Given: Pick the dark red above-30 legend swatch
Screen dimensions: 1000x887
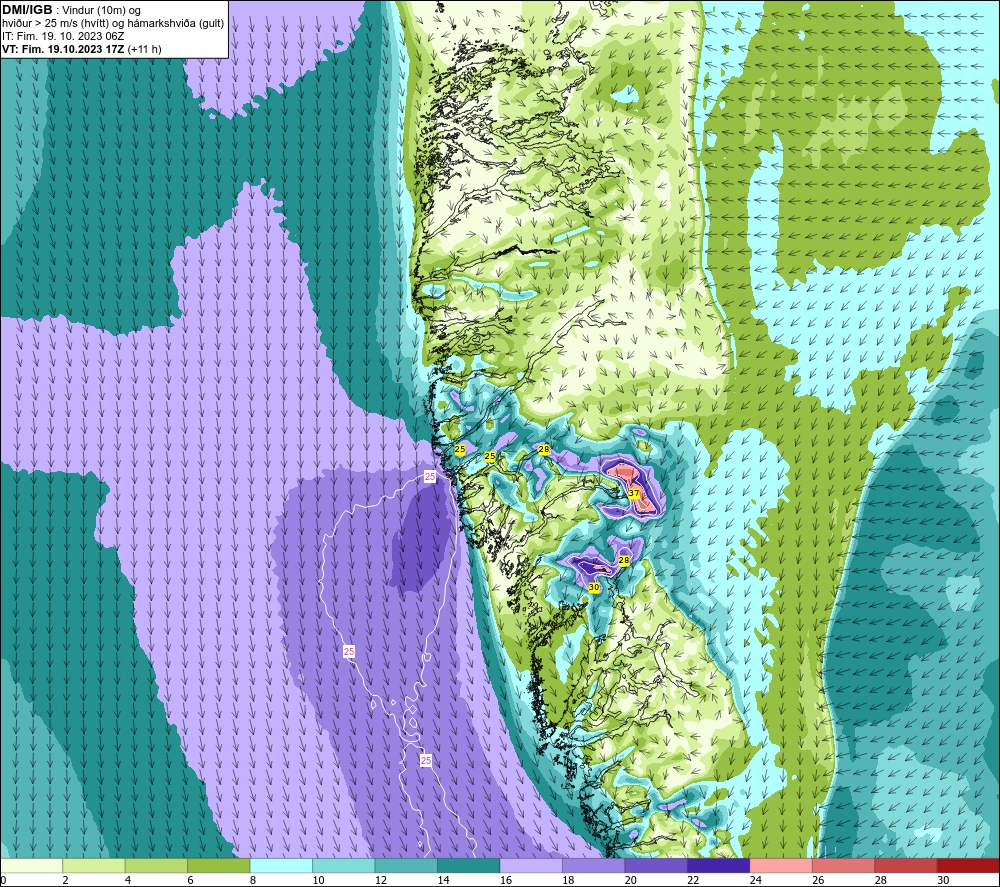Looking at the screenshot, I should (969, 865).
